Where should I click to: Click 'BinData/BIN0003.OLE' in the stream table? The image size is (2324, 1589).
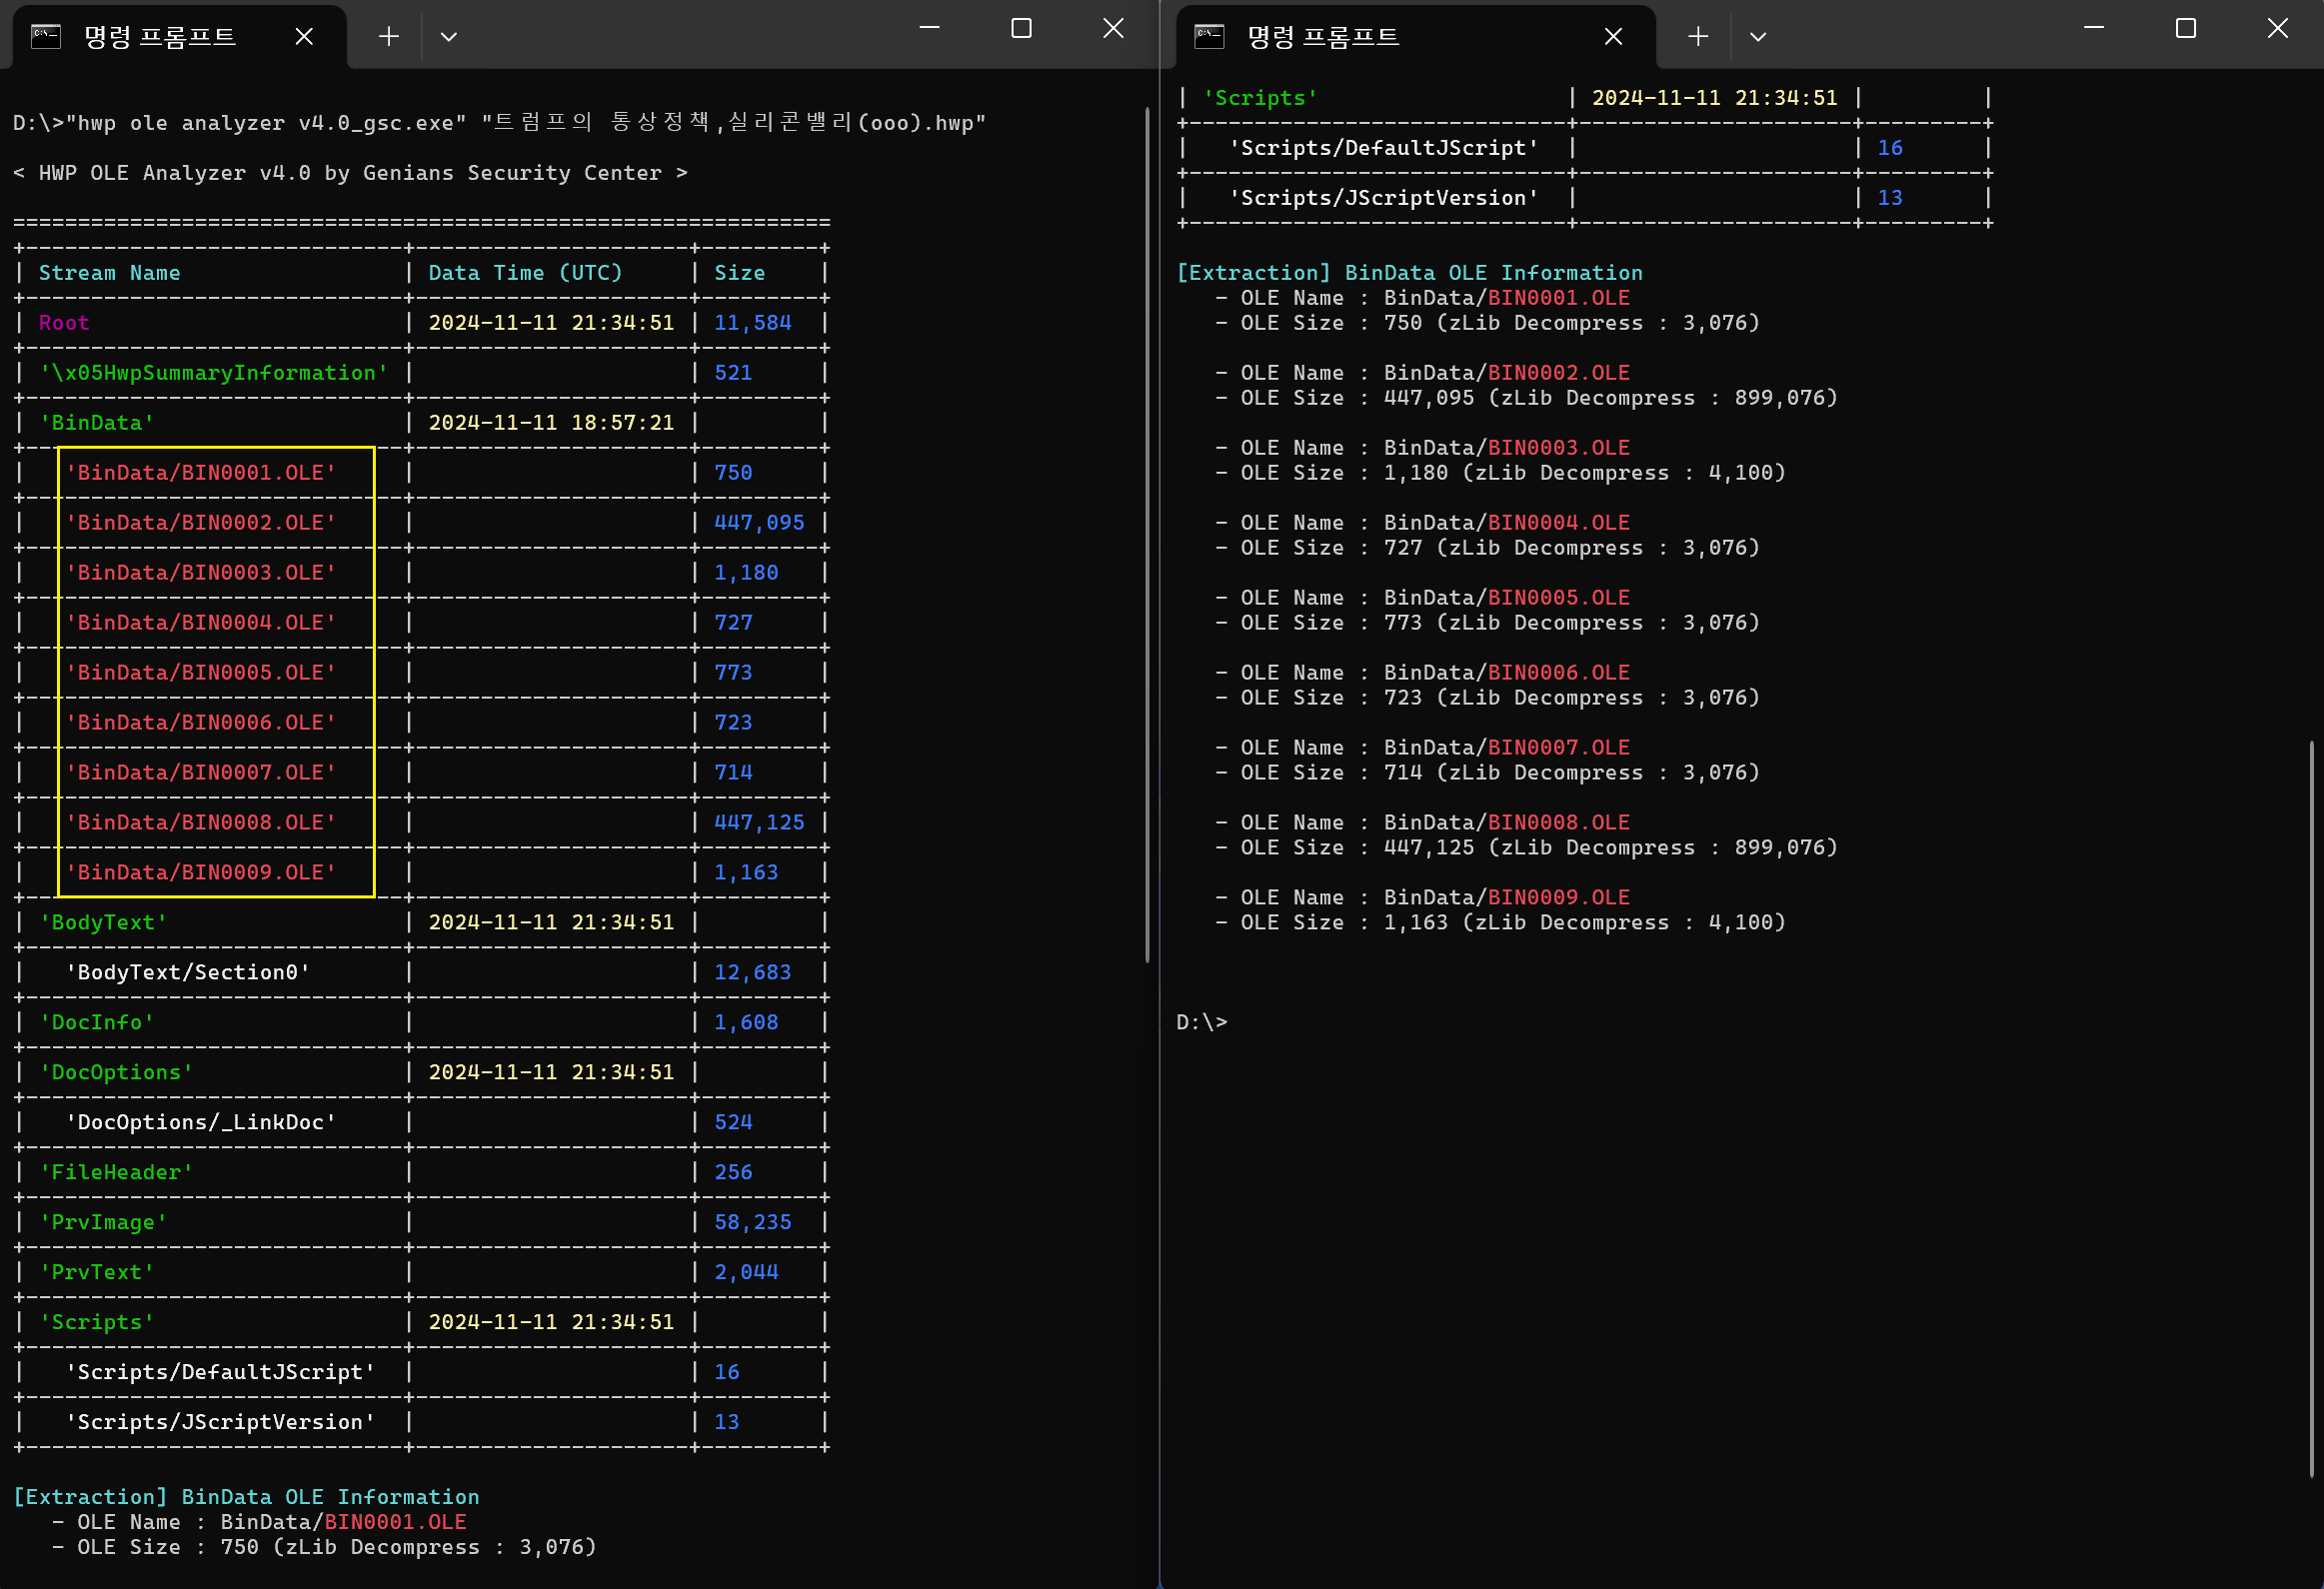[x=200, y=573]
